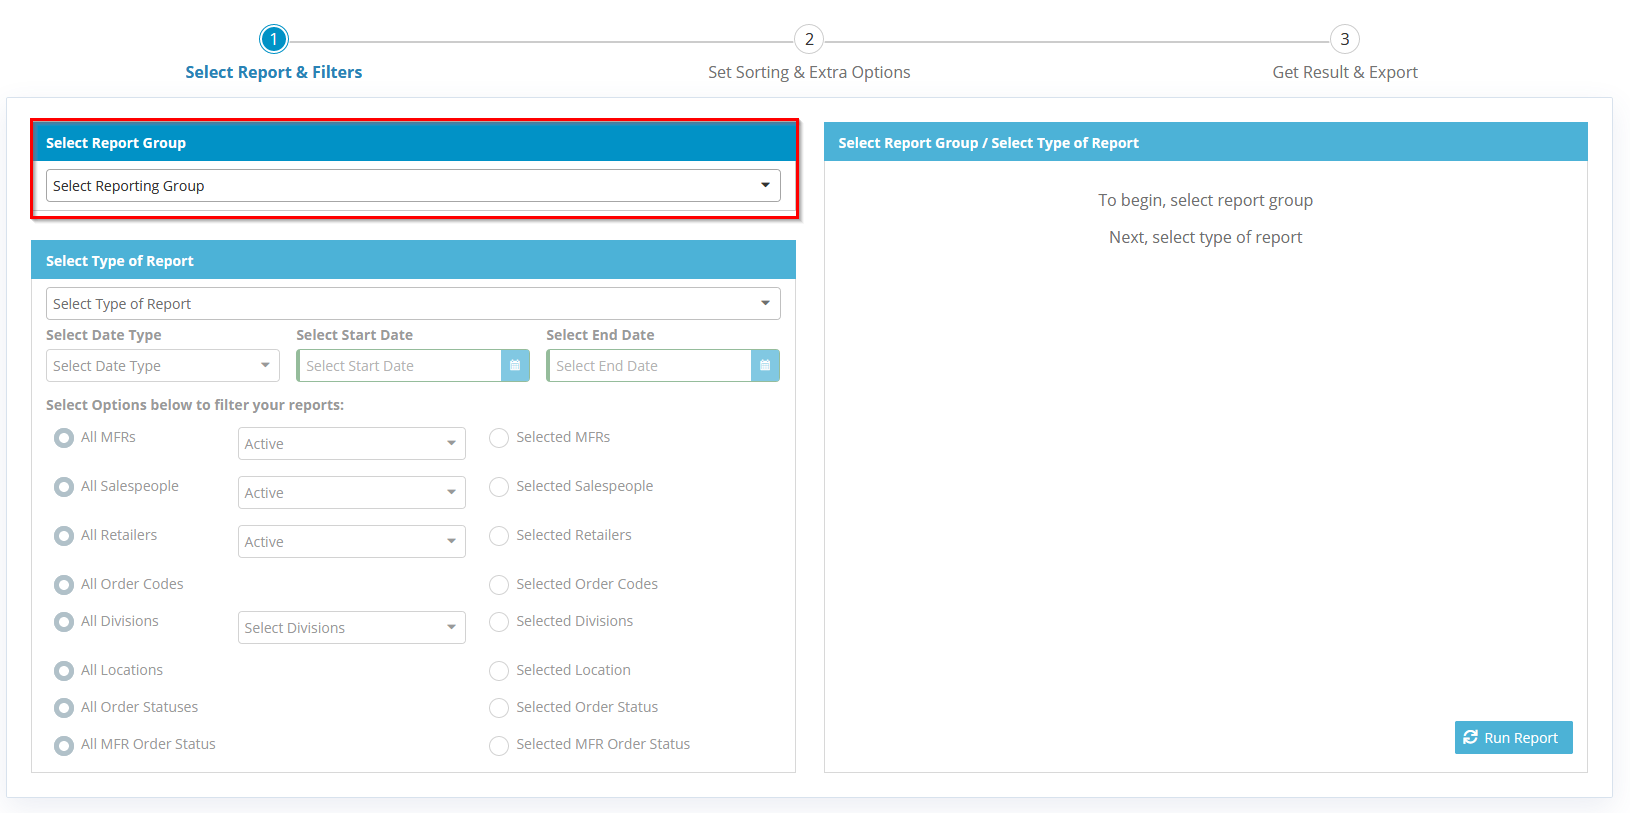Select the Selected MFR Order Status radio button
This screenshot has height=813, width=1630.
coord(499,745)
